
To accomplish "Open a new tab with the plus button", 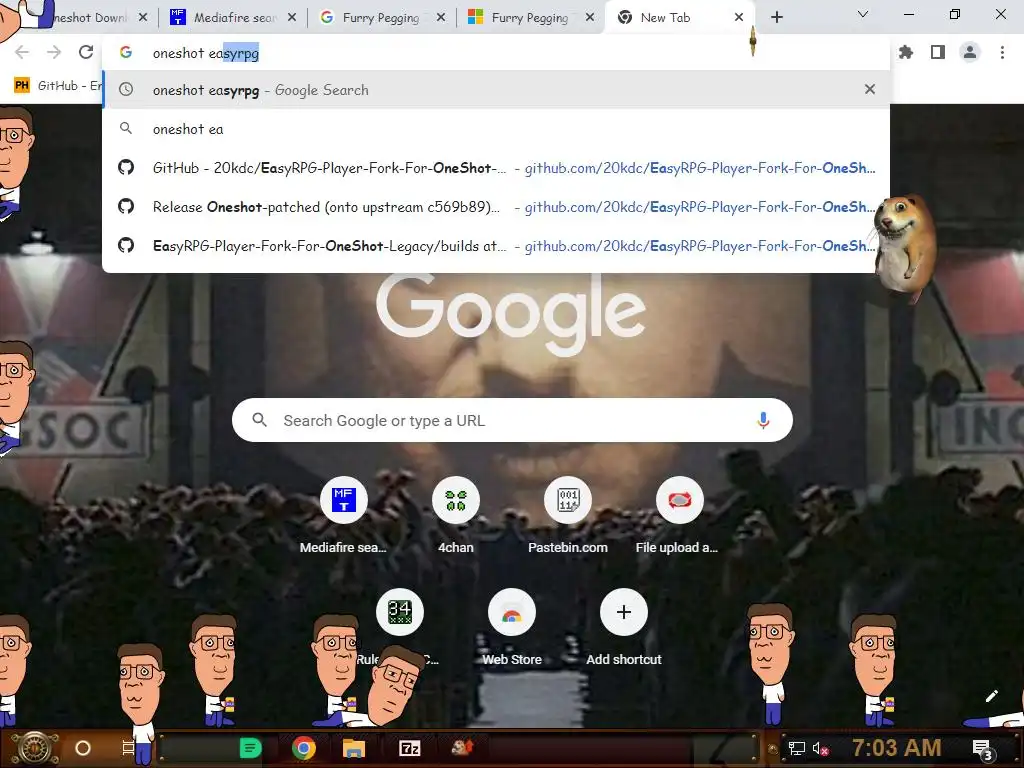I will click(x=776, y=18).
